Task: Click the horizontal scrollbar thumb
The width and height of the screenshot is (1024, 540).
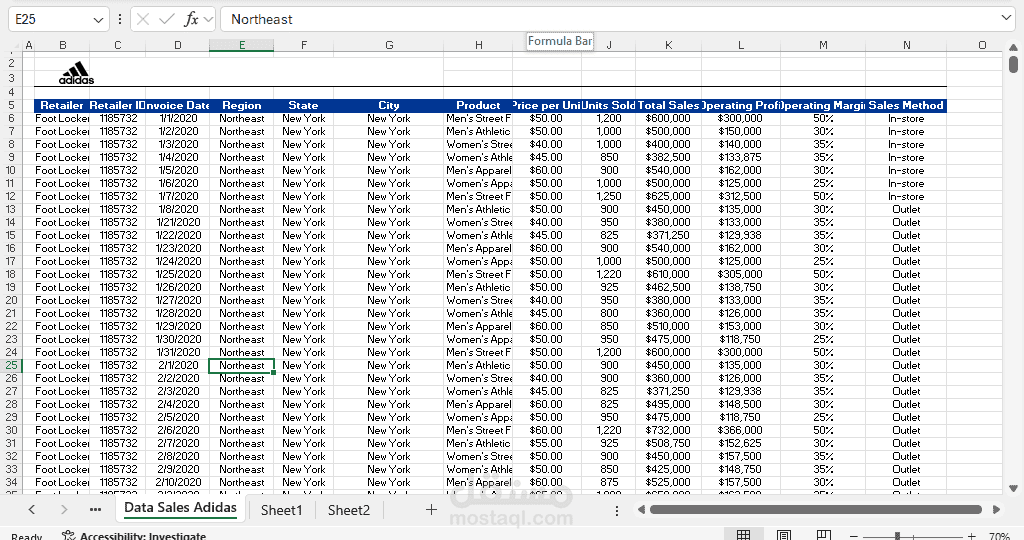Action: (x=816, y=509)
